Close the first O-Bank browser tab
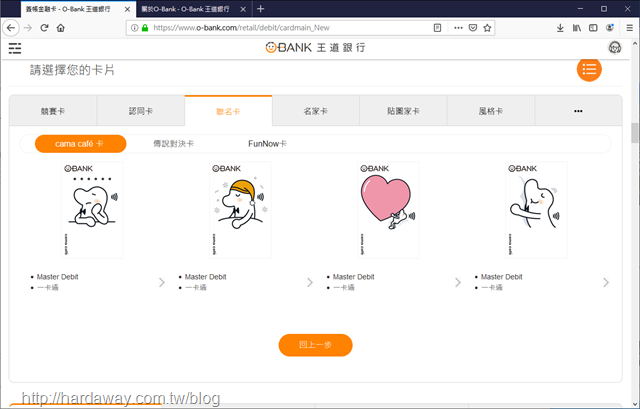This screenshot has height=409, width=640. point(127,9)
